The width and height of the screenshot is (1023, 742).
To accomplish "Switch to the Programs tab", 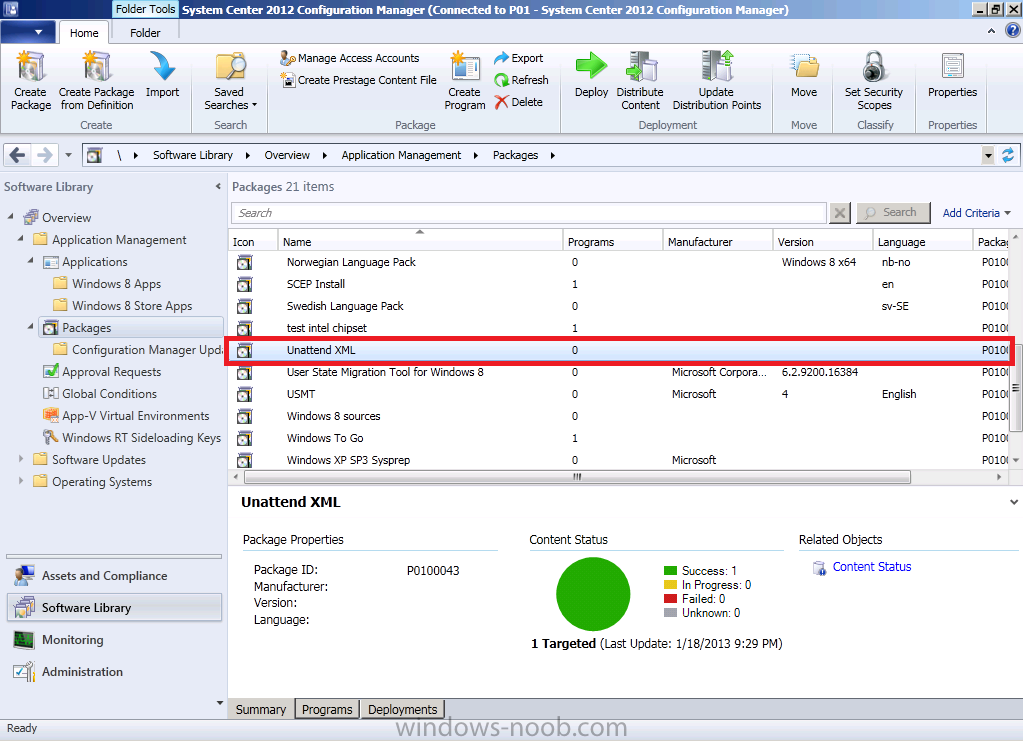I will [x=327, y=709].
